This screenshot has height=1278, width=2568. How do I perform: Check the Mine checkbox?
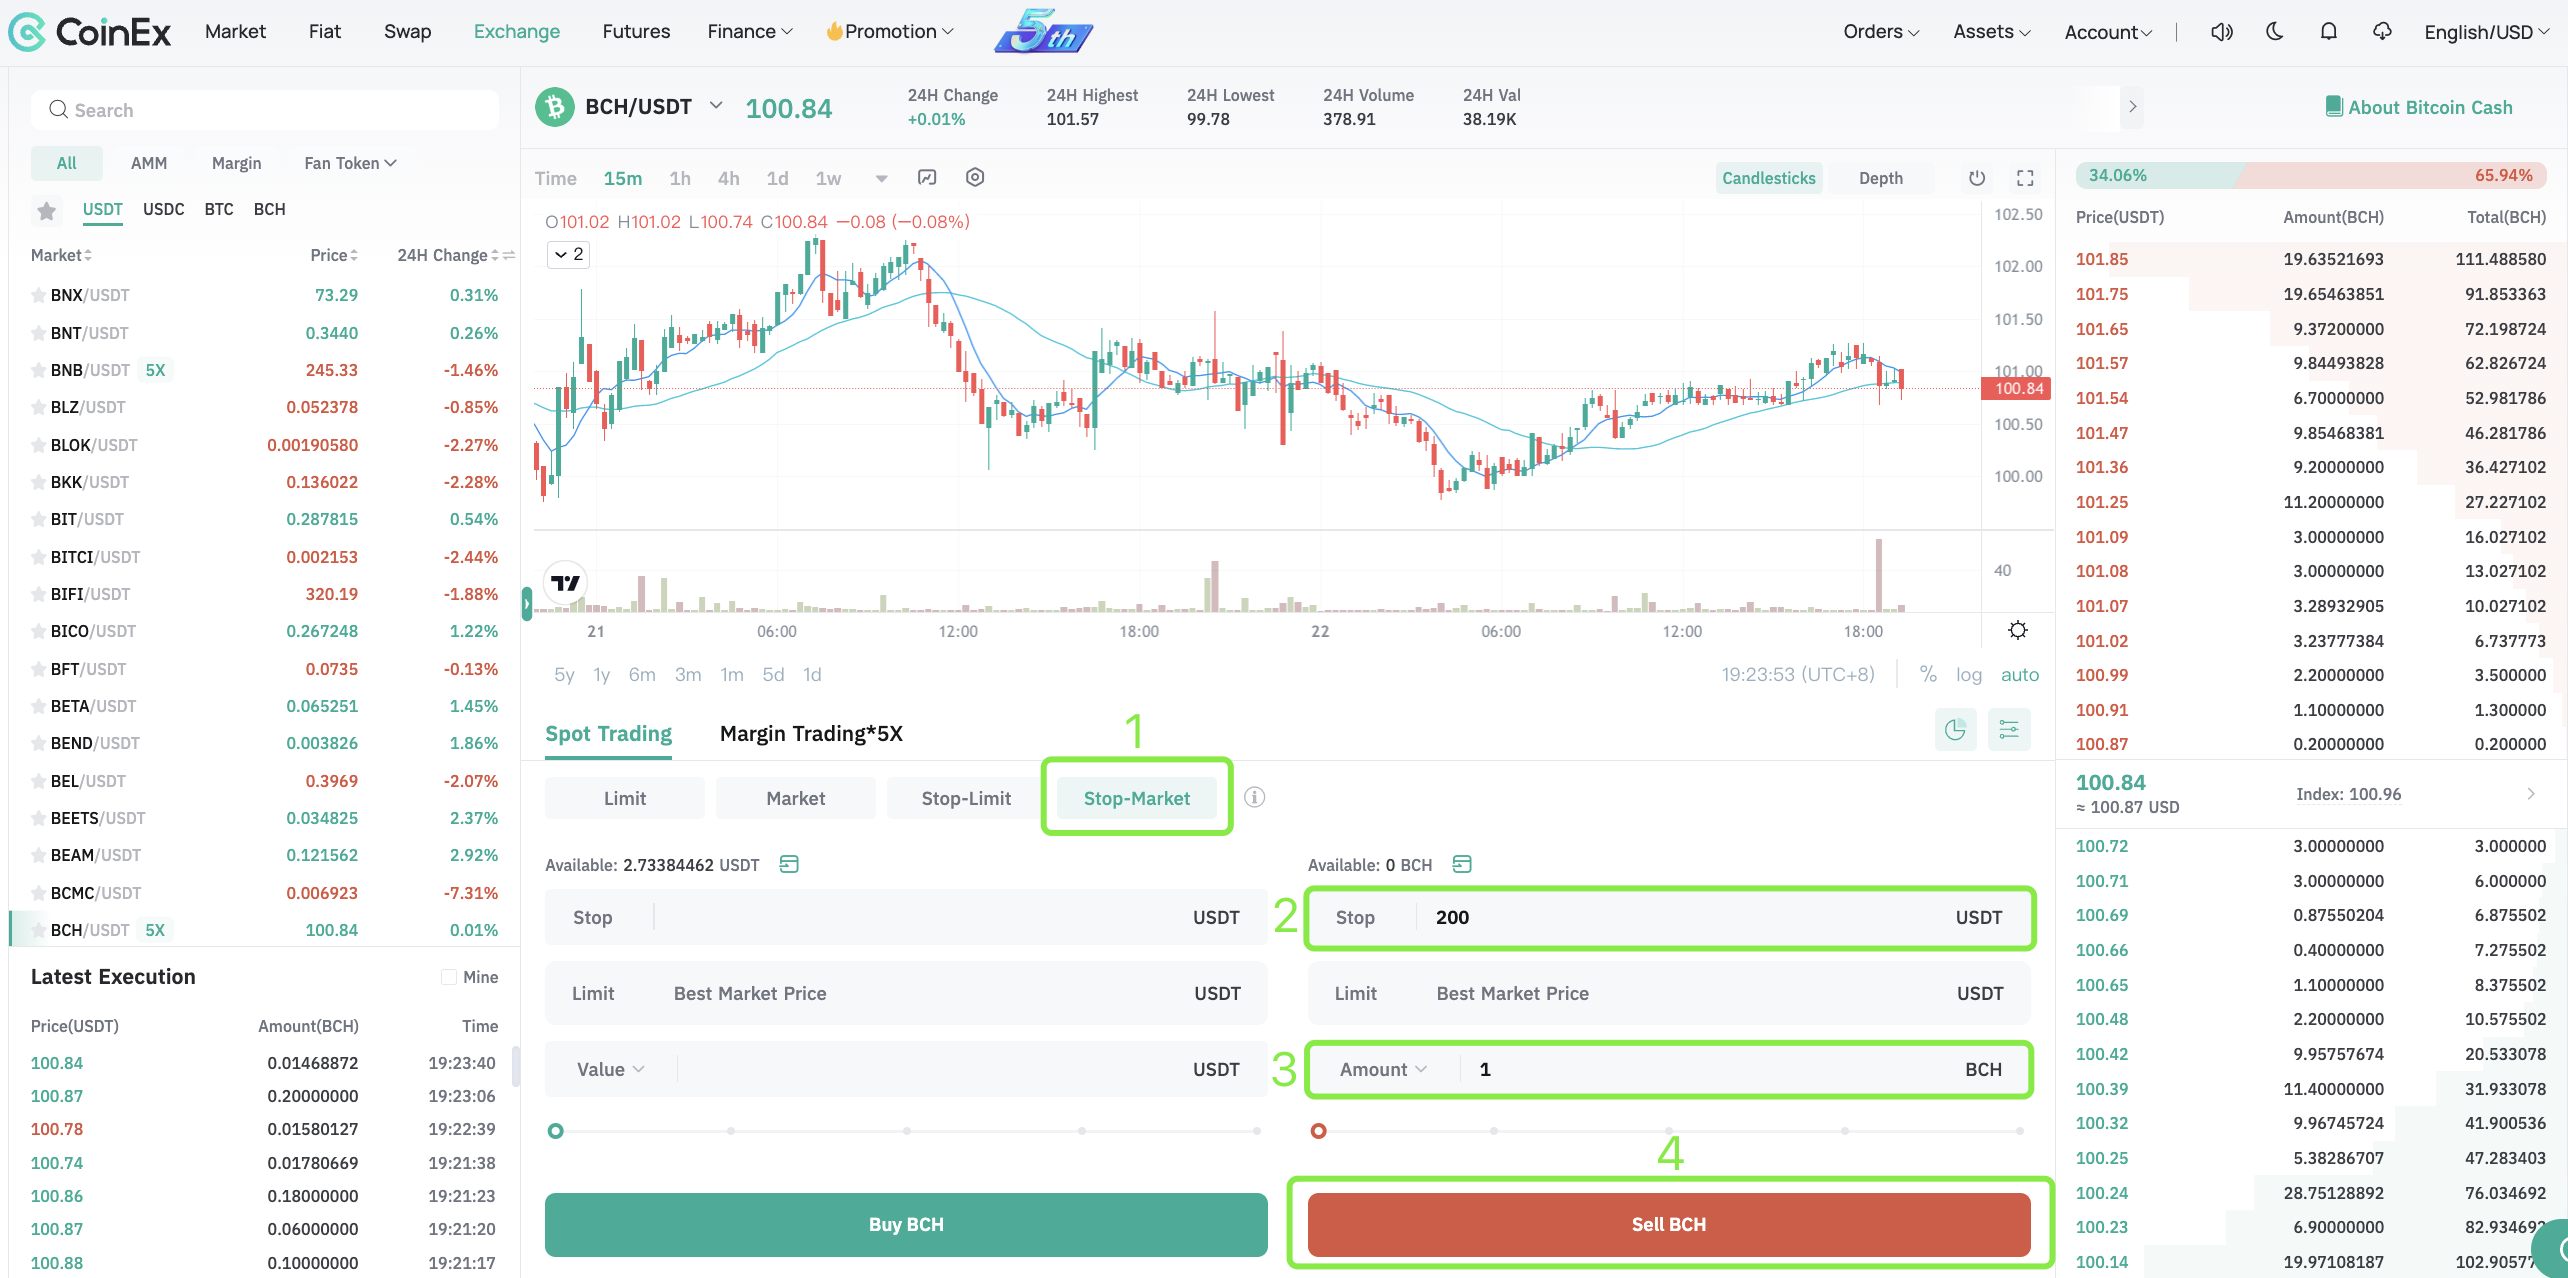point(449,977)
